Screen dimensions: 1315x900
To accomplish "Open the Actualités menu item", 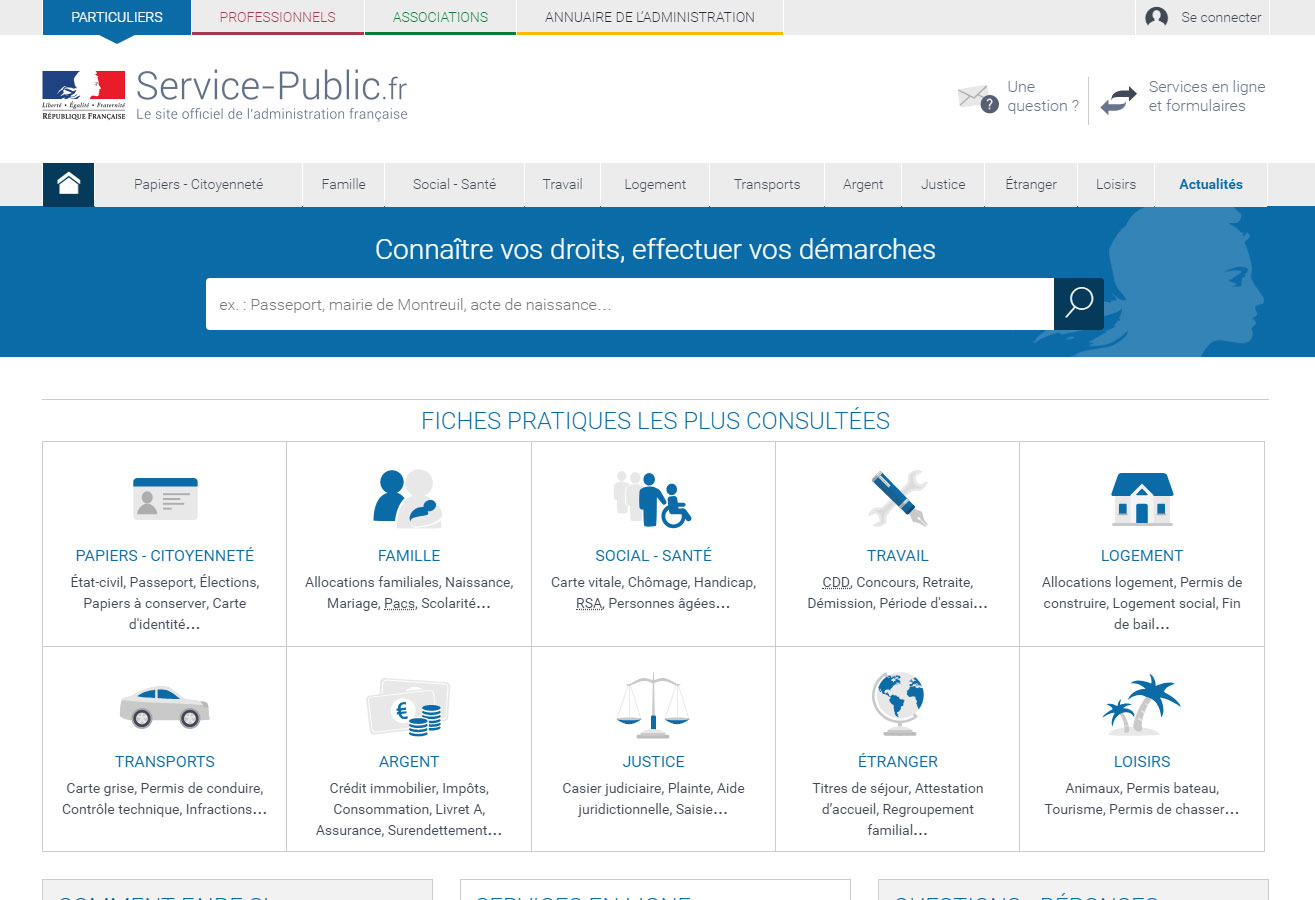I will (x=1210, y=184).
